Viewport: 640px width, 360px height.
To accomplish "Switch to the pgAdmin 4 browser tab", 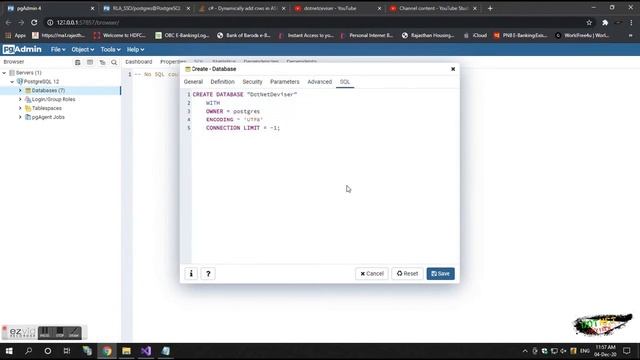I will click(49, 8).
